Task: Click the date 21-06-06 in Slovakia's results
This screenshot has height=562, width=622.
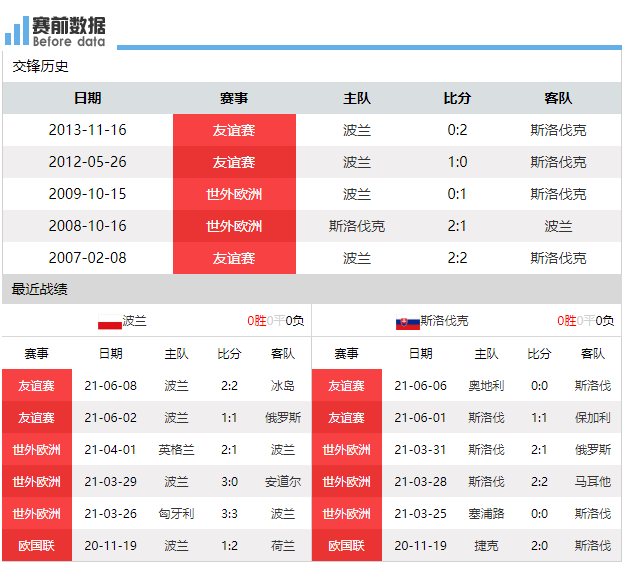Action: click(x=420, y=386)
